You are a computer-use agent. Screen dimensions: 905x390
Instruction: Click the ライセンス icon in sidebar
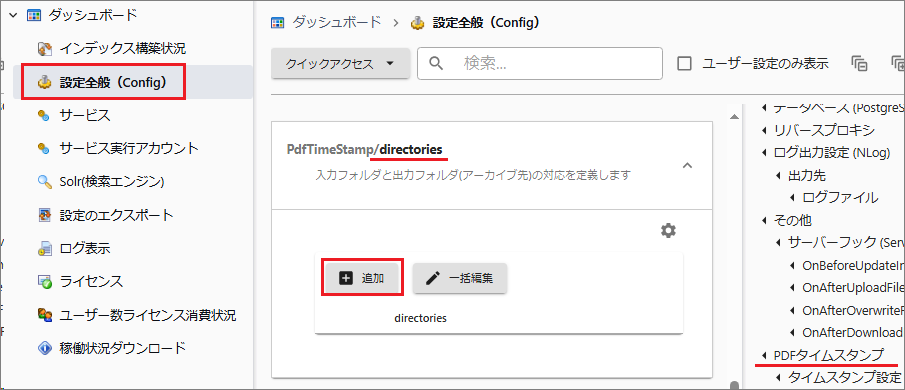pyautogui.click(x=44, y=282)
